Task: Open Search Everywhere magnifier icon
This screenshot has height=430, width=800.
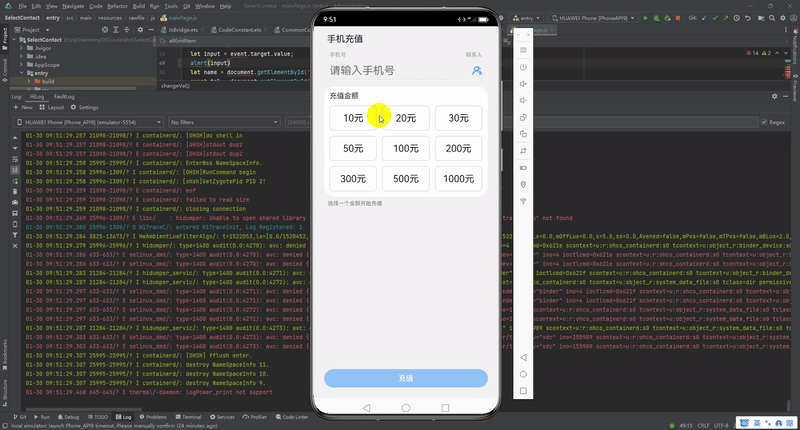Action: (772, 18)
